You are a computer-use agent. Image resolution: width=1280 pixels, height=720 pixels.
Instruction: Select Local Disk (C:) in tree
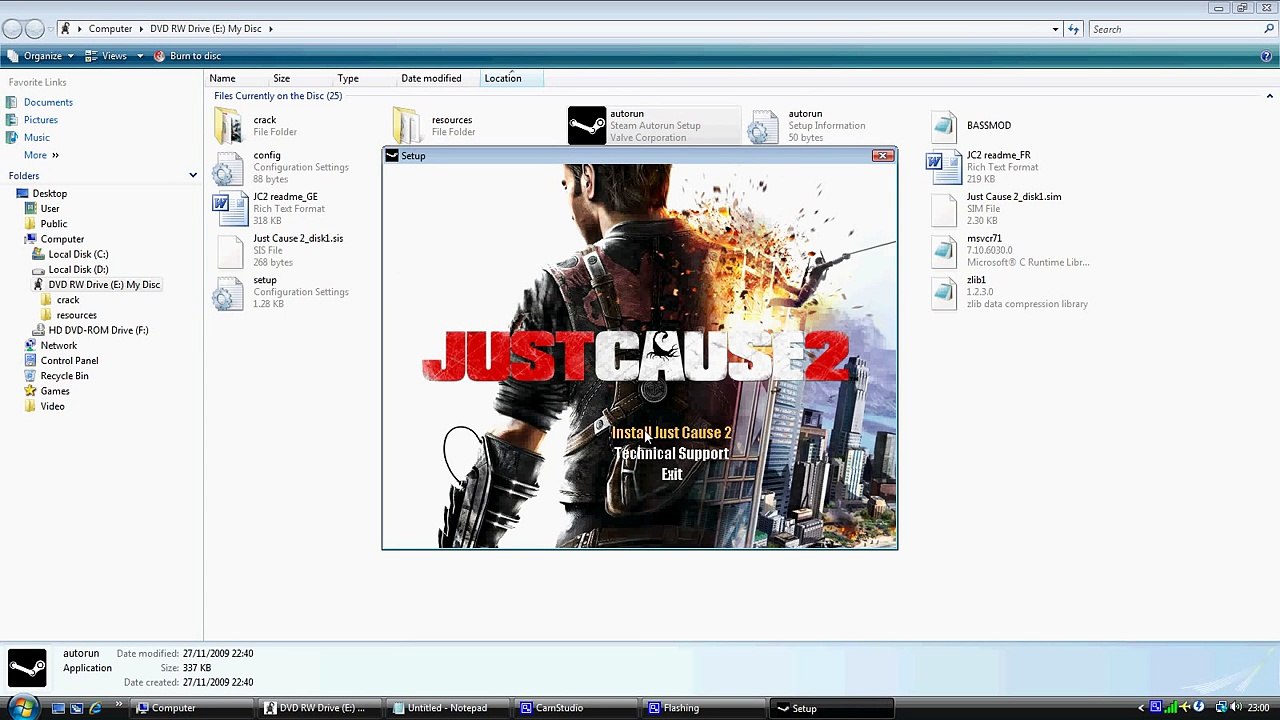[x=78, y=254]
